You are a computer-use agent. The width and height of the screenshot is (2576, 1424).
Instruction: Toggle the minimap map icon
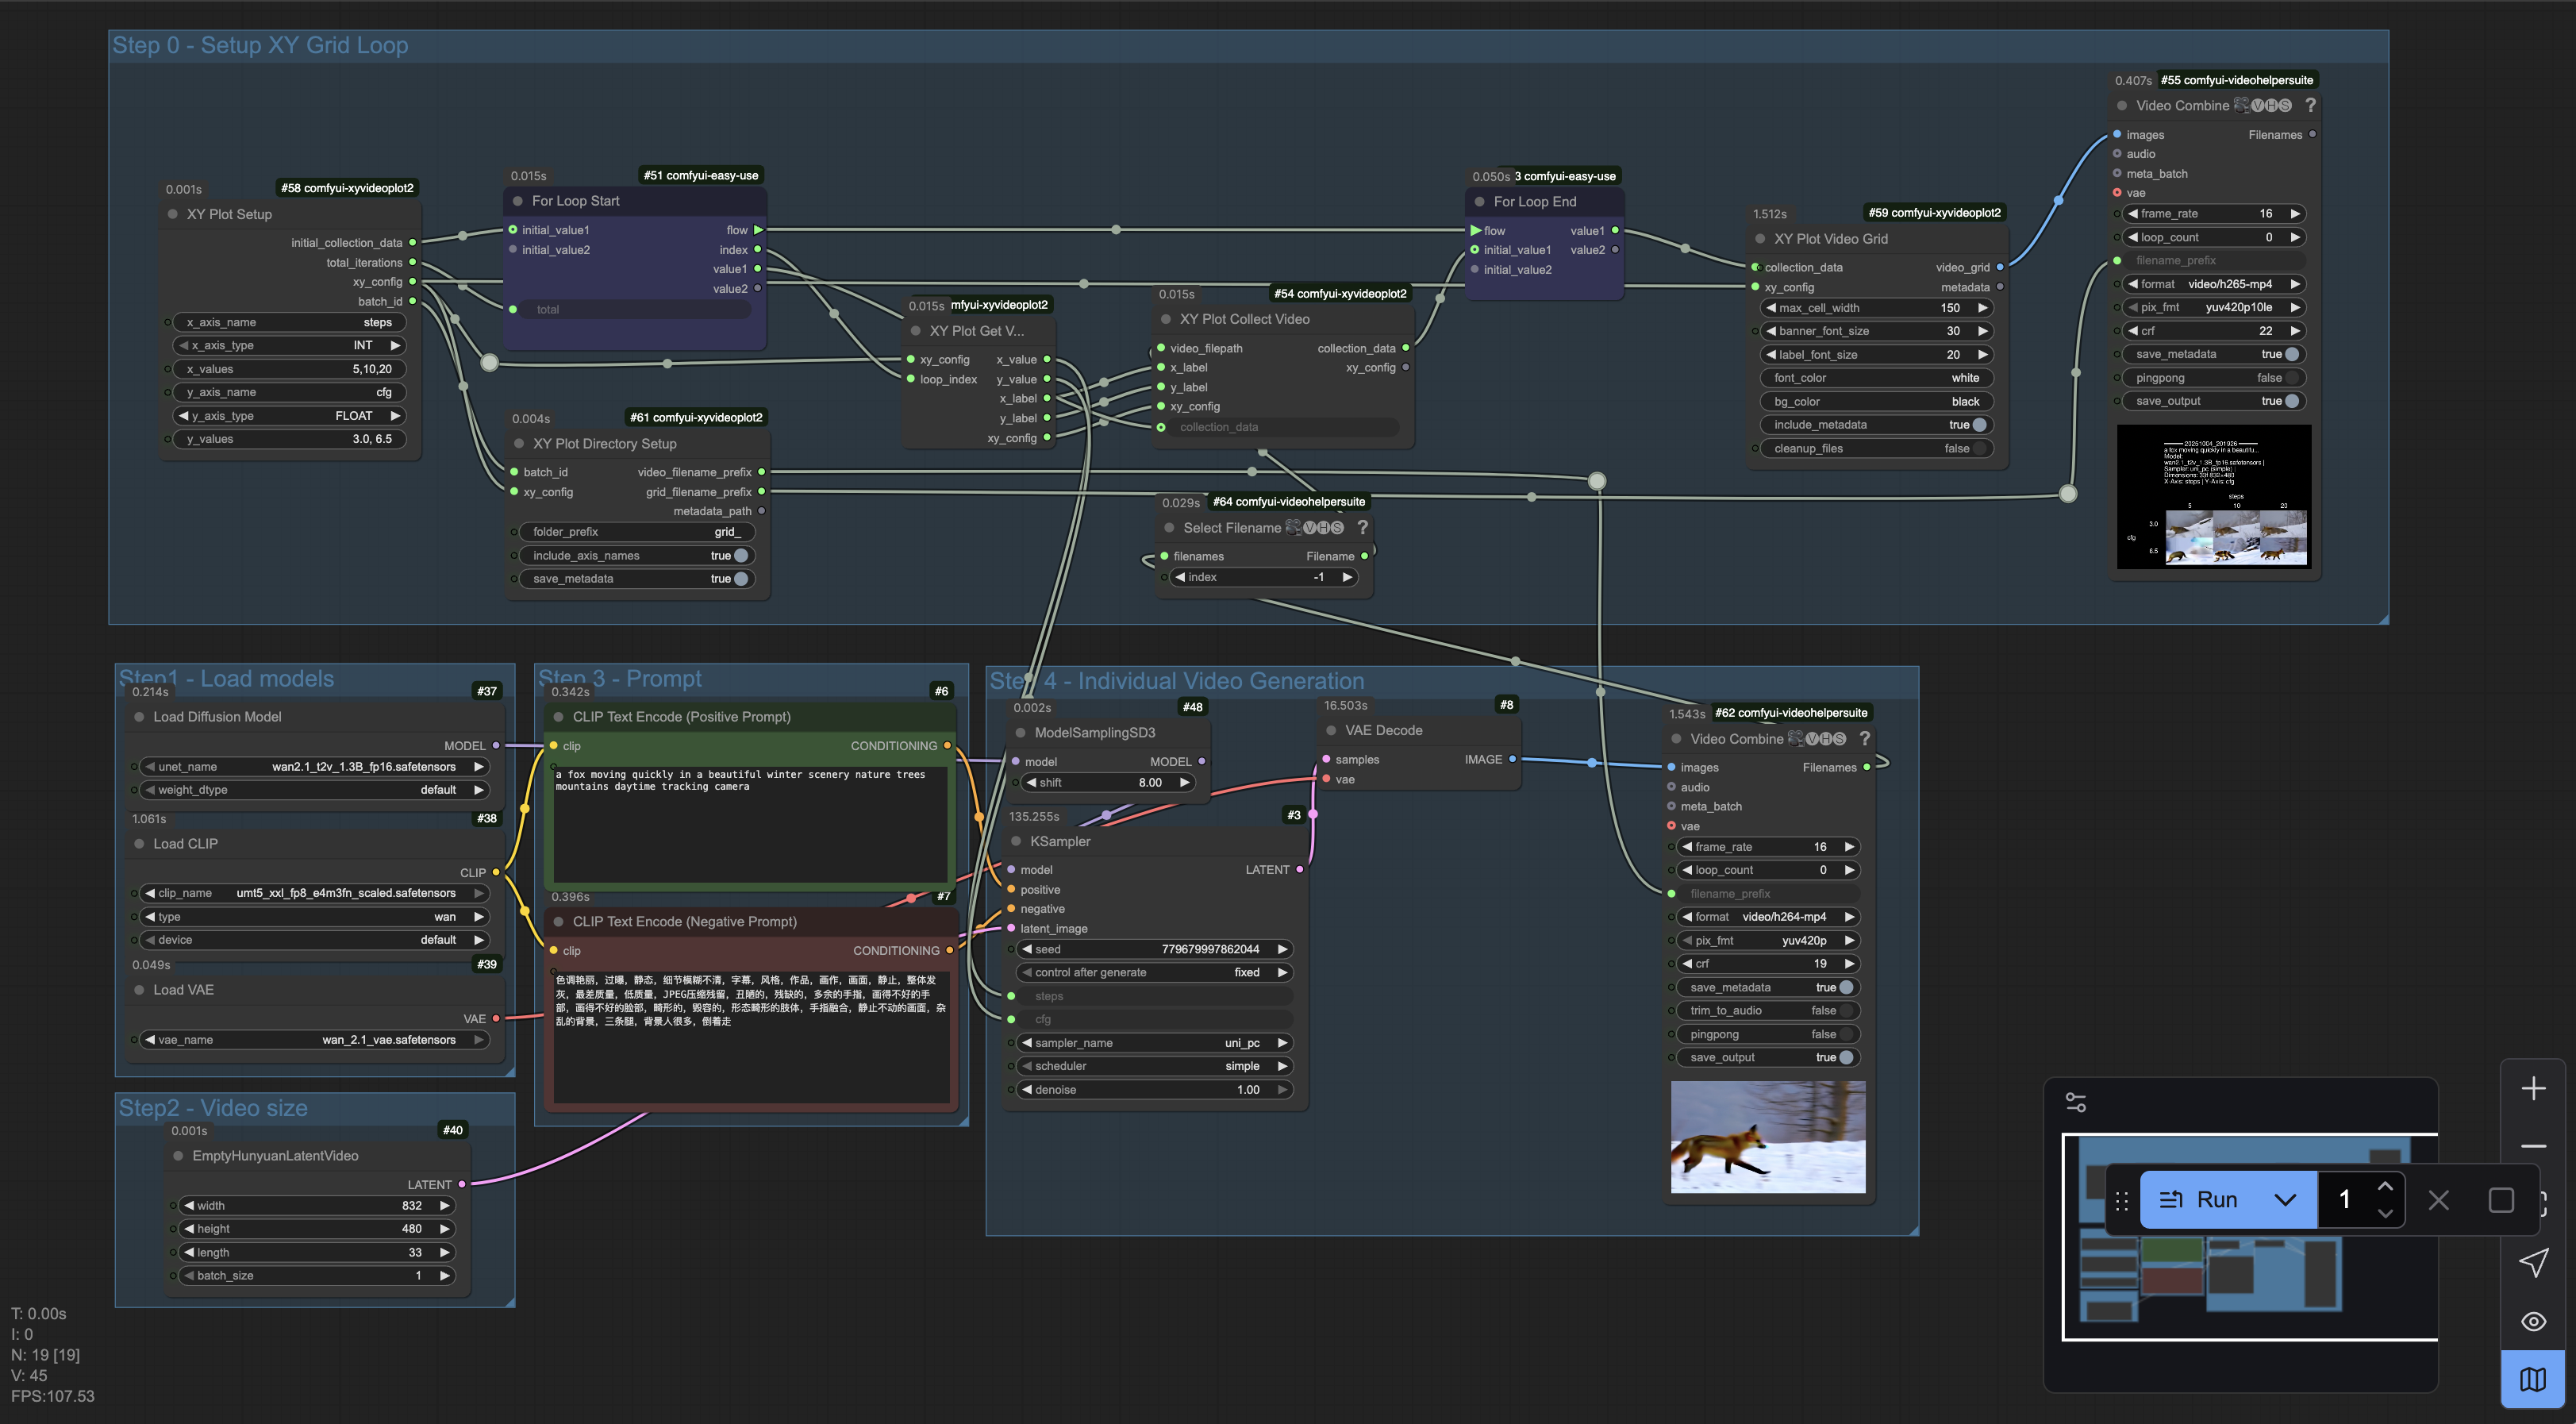(2533, 1379)
